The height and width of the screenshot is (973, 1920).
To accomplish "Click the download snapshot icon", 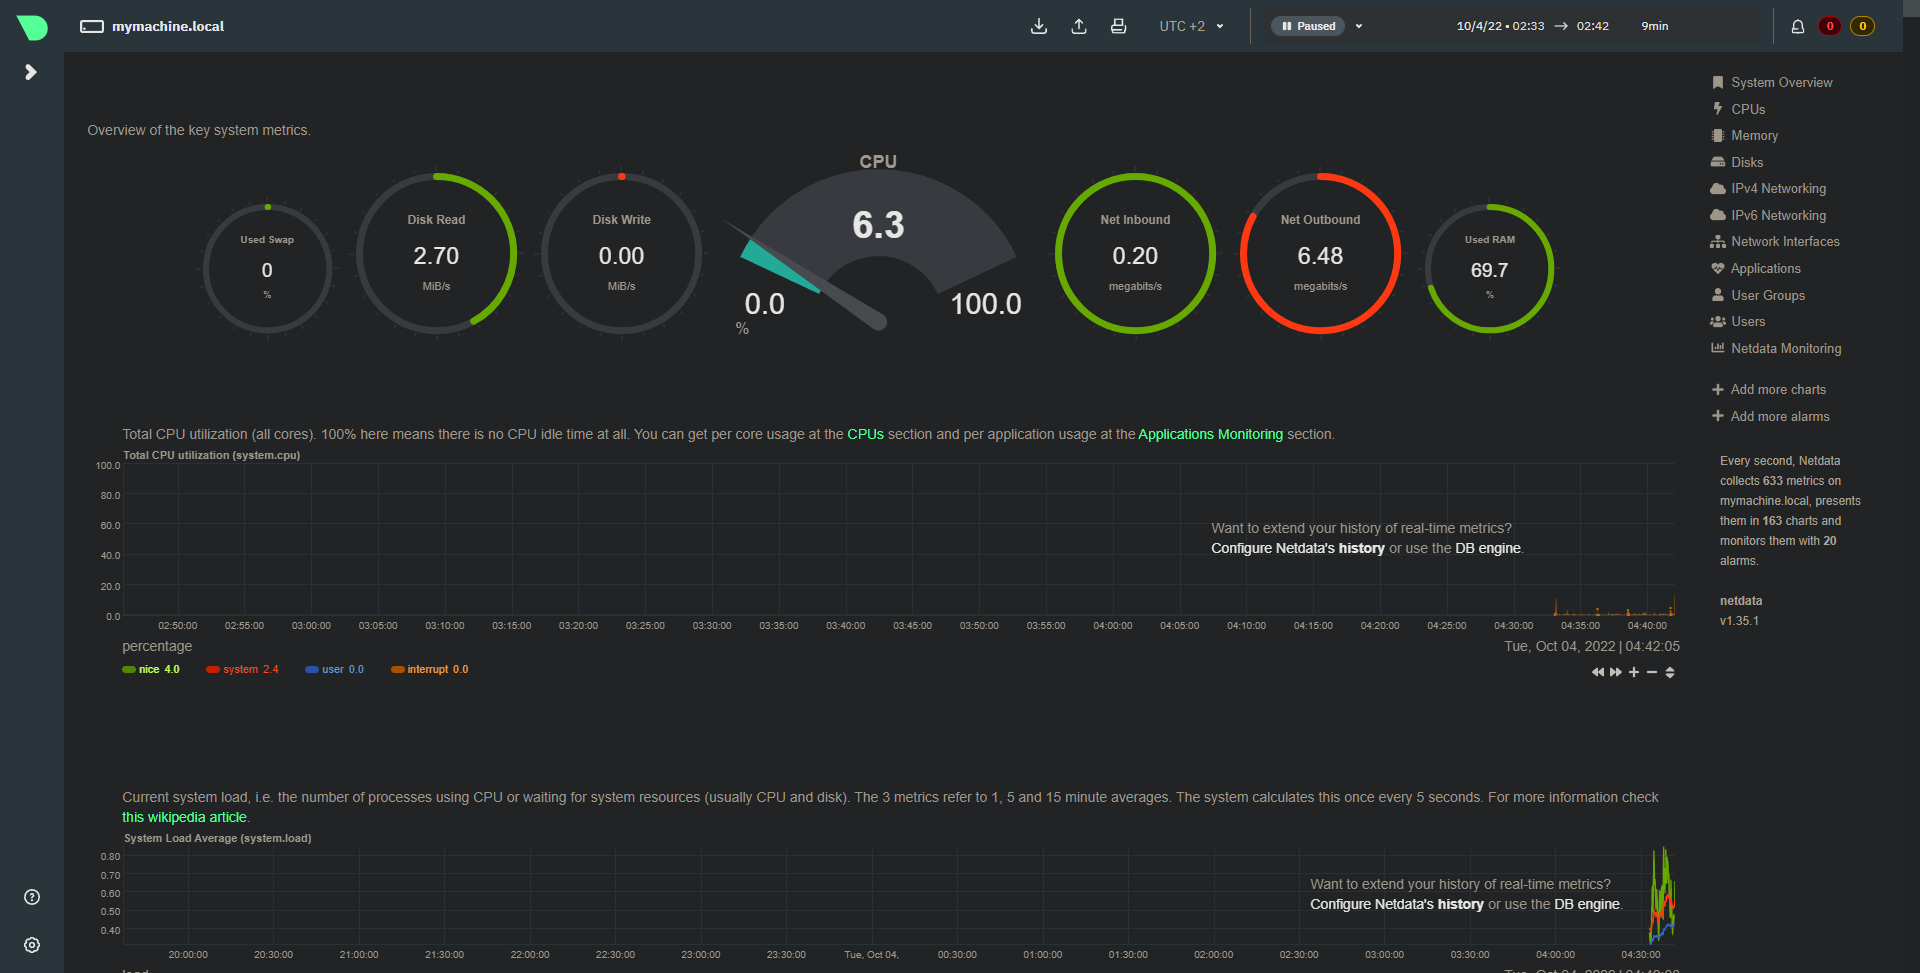I will point(1039,26).
